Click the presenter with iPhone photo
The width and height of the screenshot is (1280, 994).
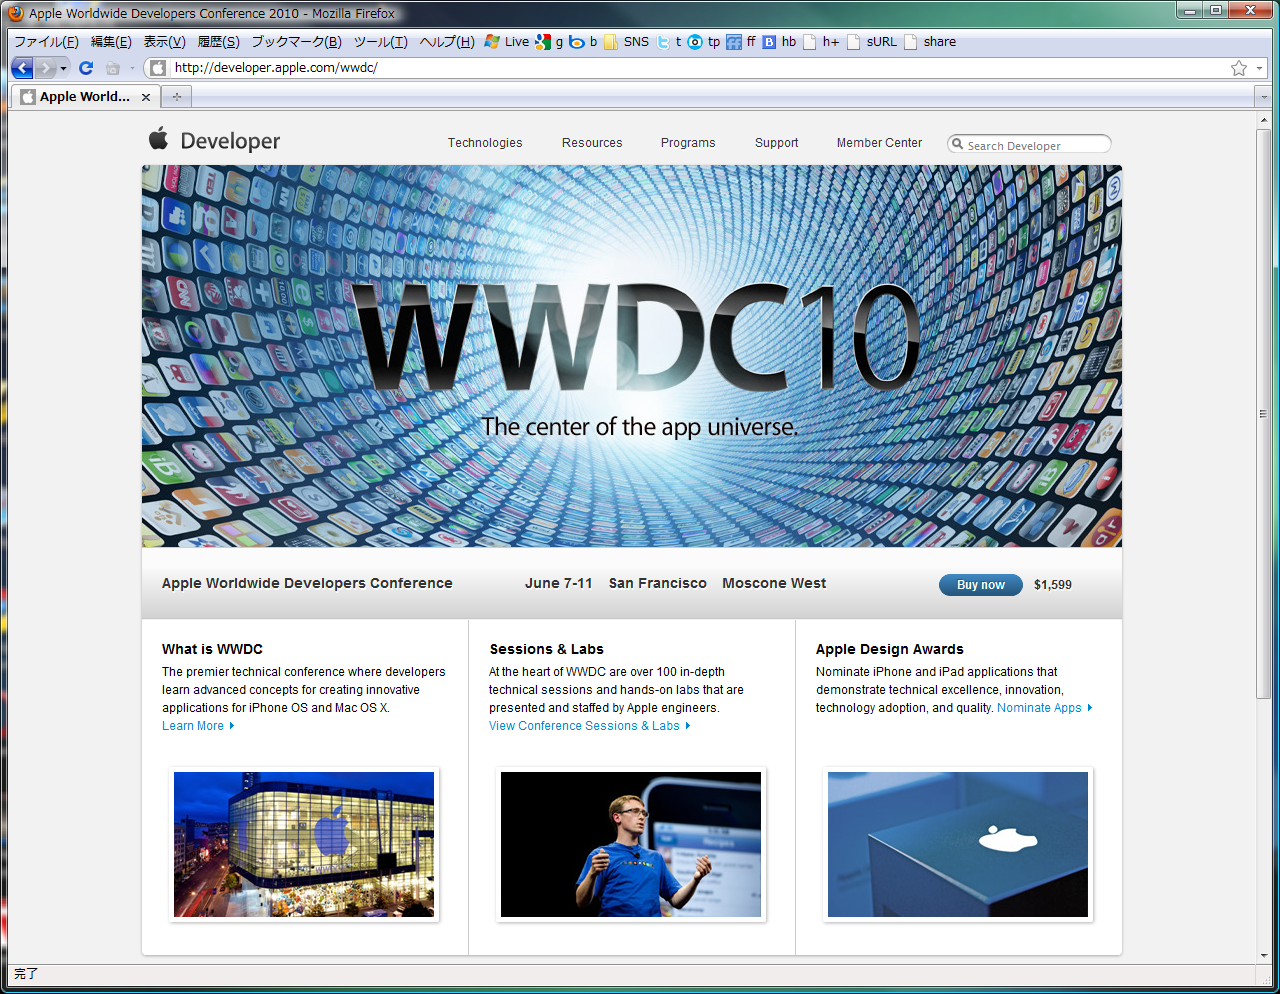click(x=631, y=844)
